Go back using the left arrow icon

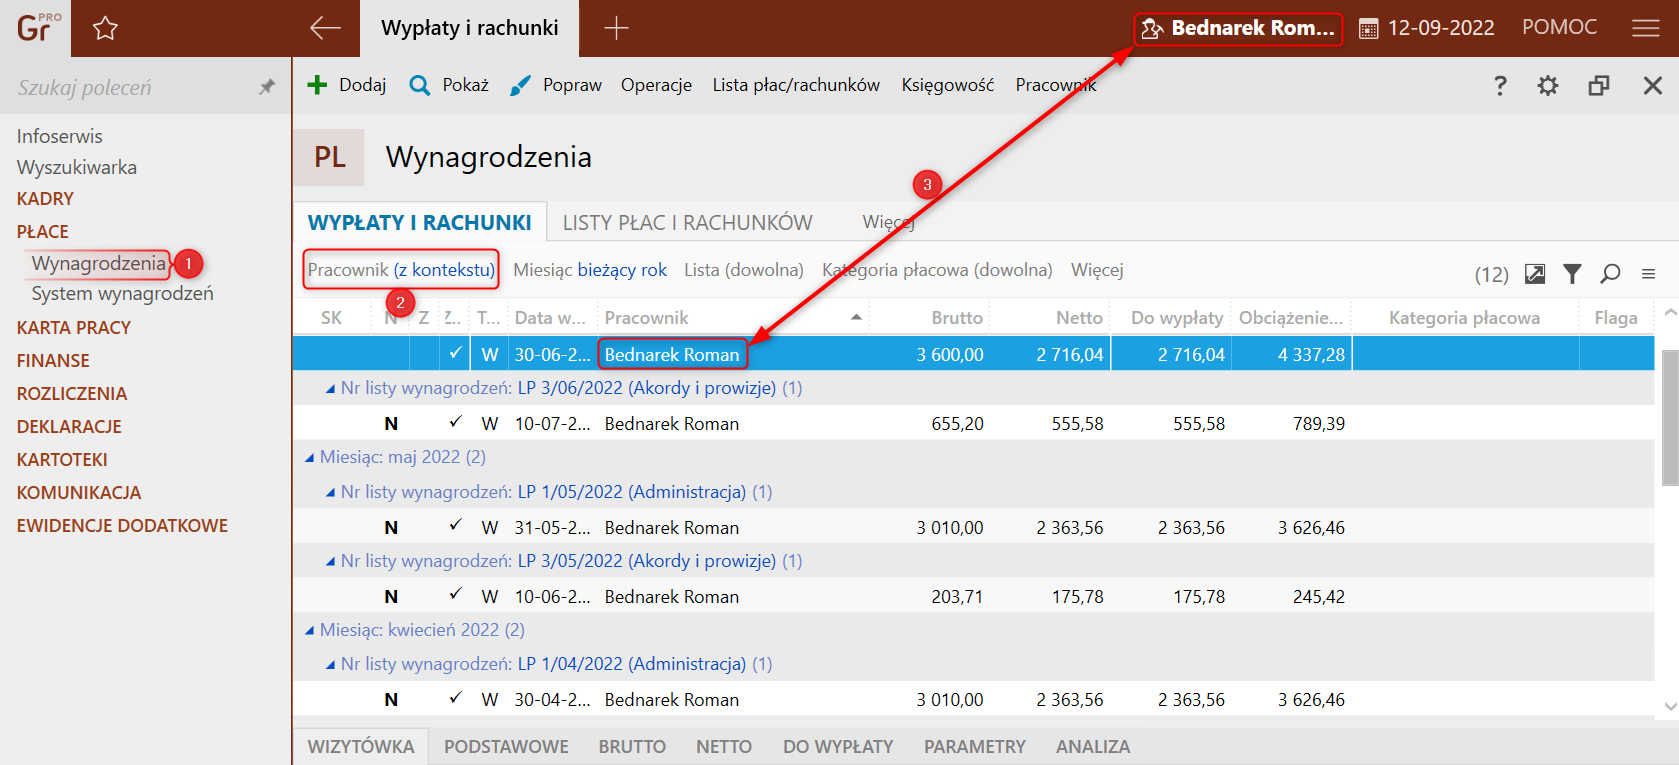click(325, 28)
